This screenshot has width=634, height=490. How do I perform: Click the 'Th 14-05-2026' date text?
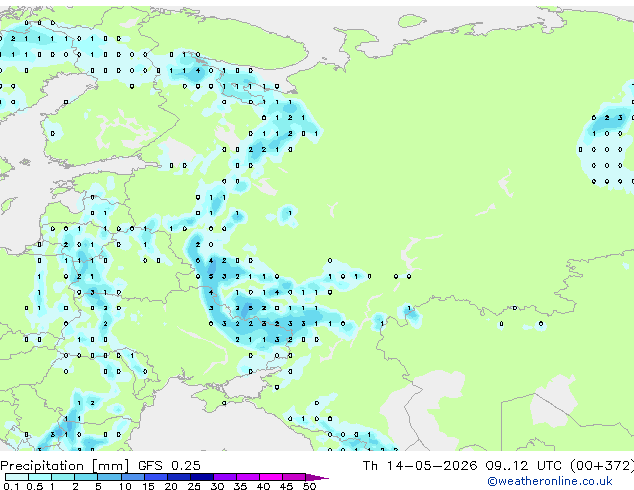420,466
